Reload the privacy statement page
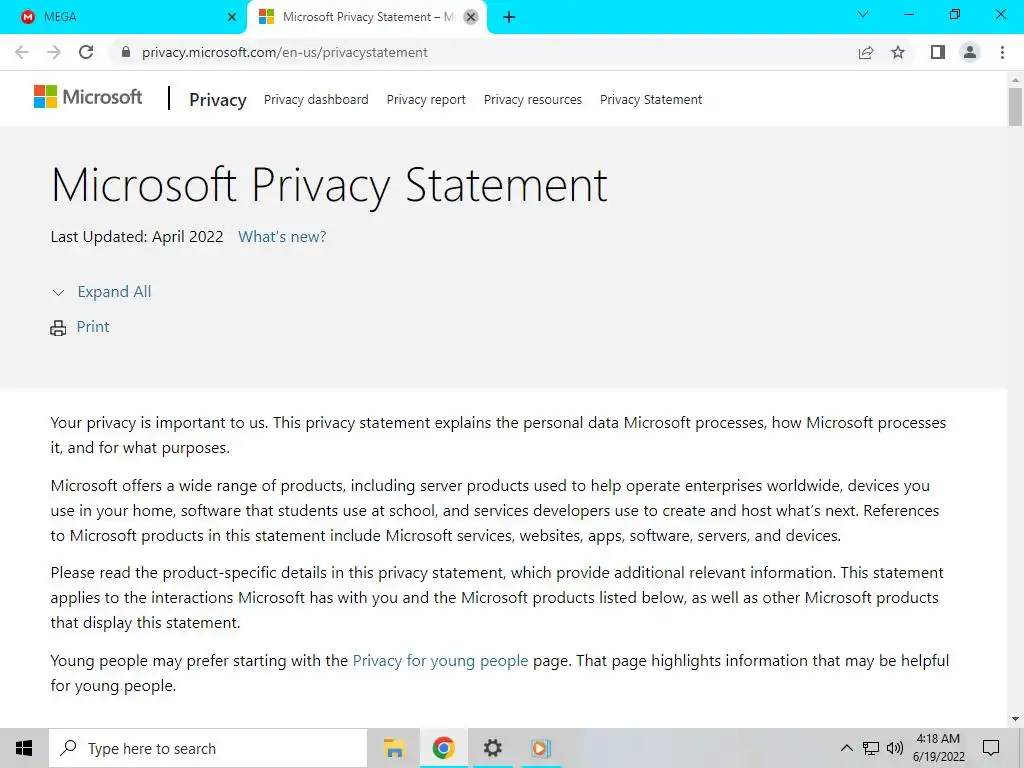The width and height of the screenshot is (1024, 768). point(86,52)
